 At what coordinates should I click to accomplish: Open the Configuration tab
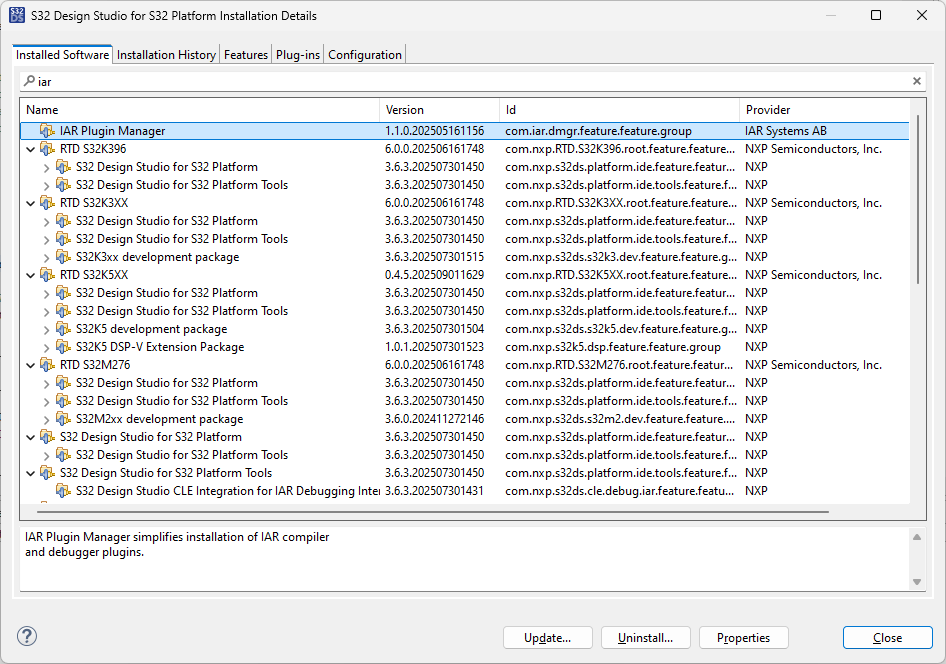[365, 54]
